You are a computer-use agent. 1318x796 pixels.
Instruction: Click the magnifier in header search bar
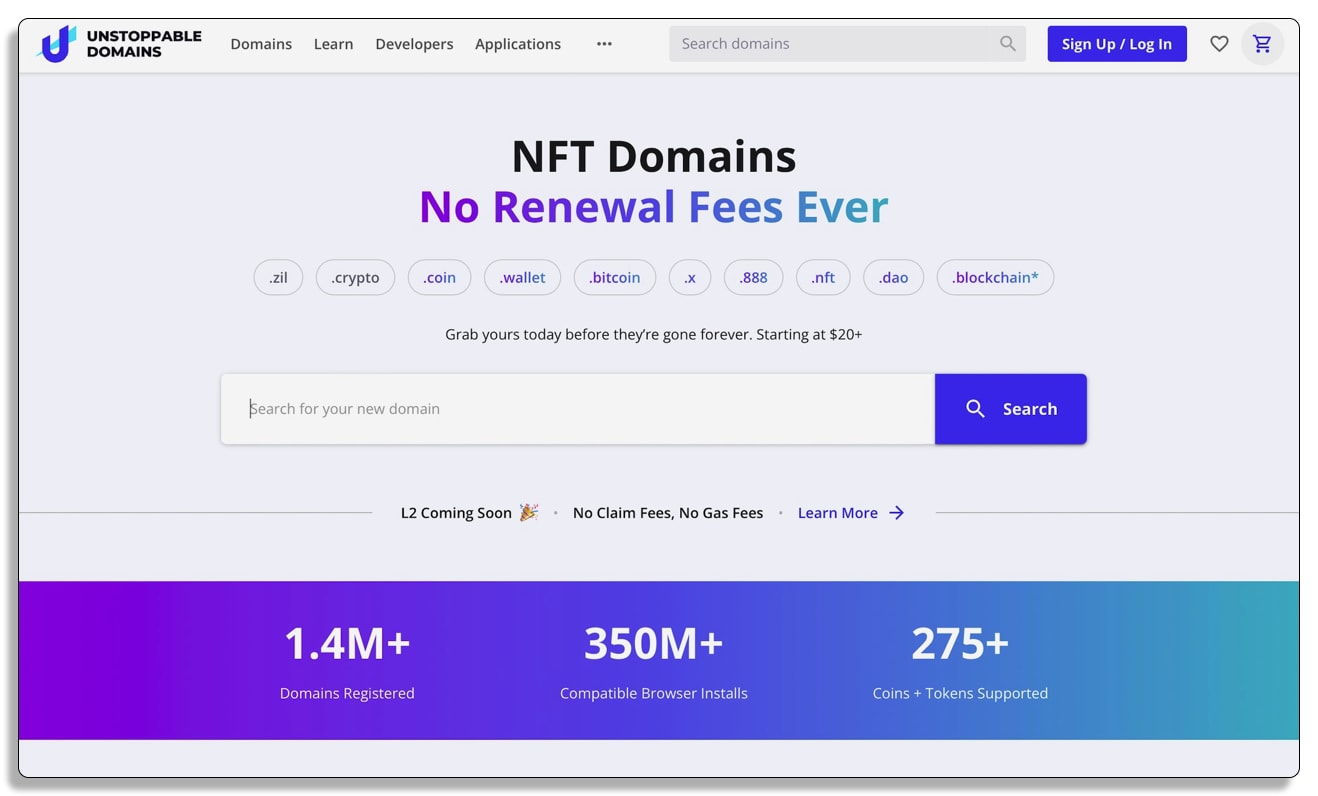tap(1008, 44)
